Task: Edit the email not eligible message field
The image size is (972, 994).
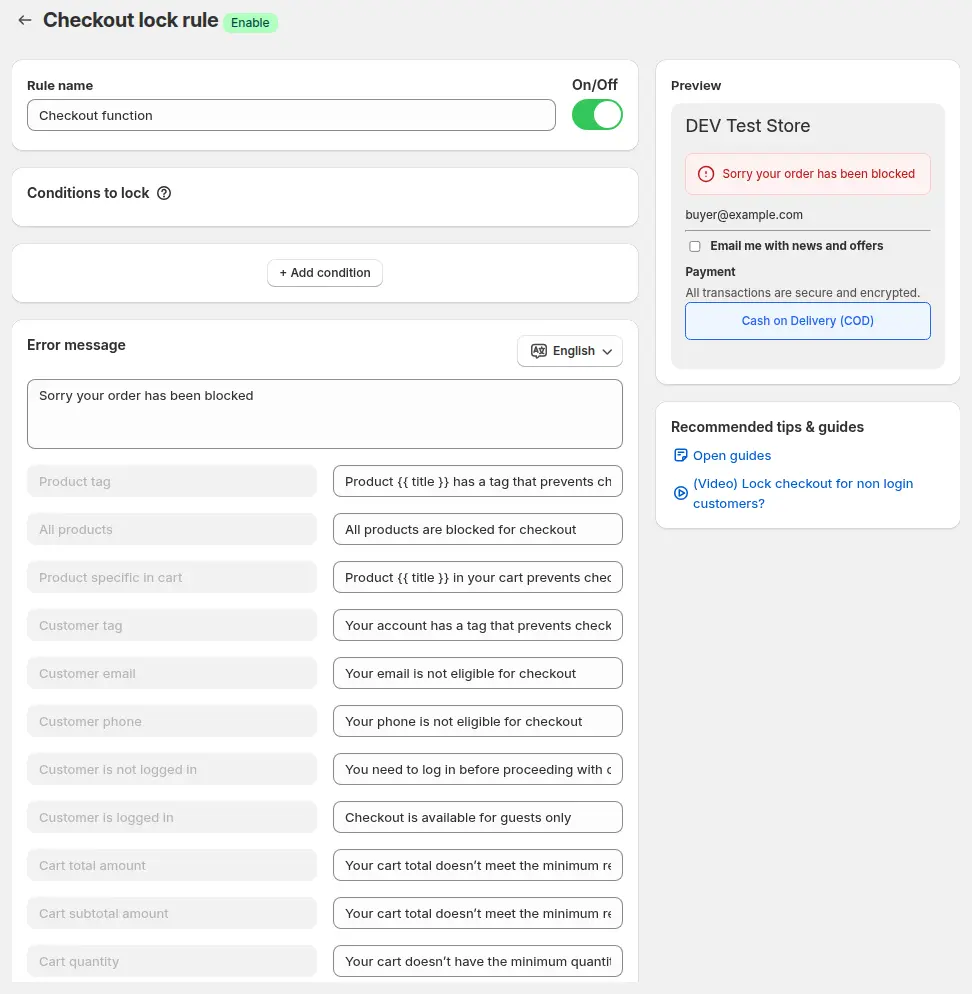Action: click(478, 673)
